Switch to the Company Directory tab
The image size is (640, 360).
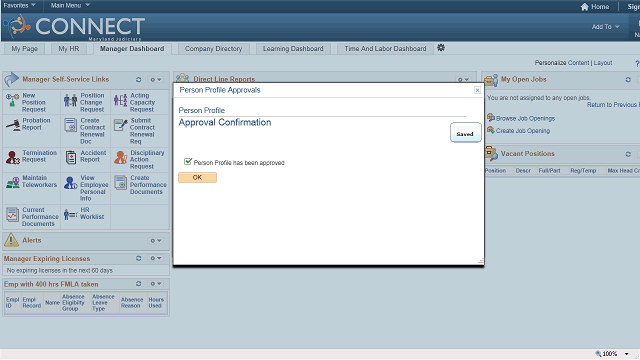point(213,49)
